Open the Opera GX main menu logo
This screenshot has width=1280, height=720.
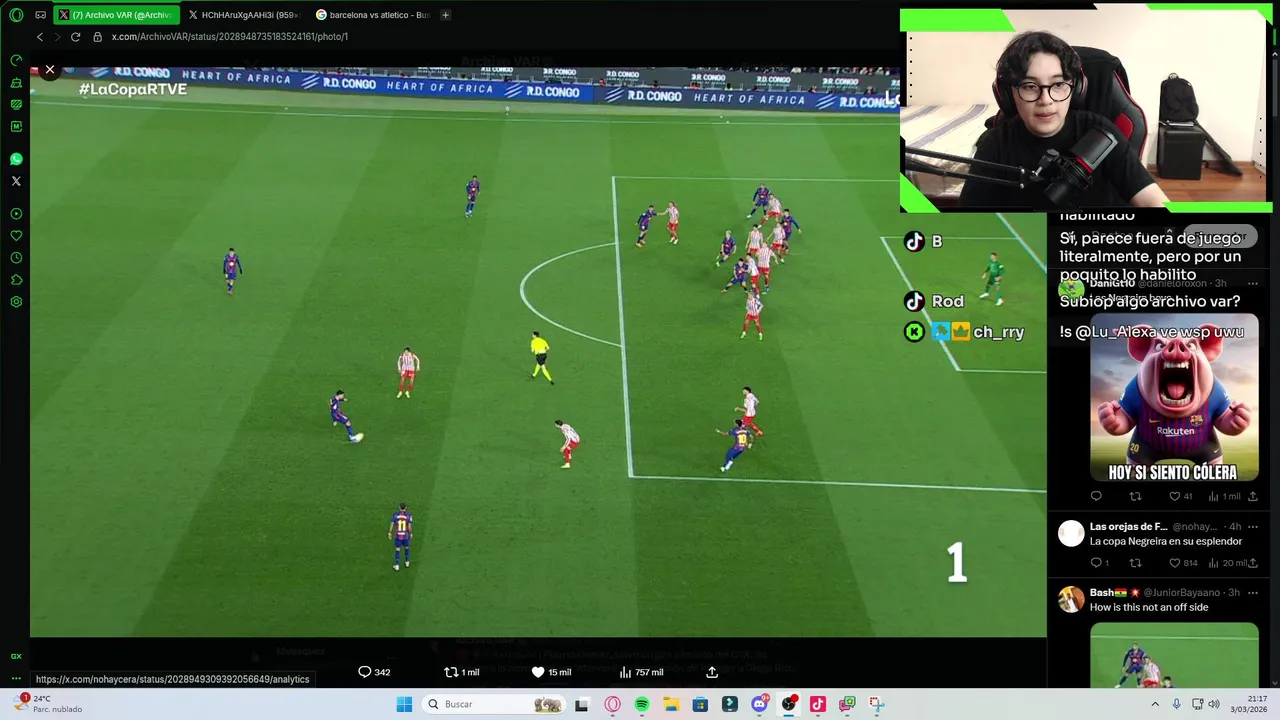click(x=16, y=15)
